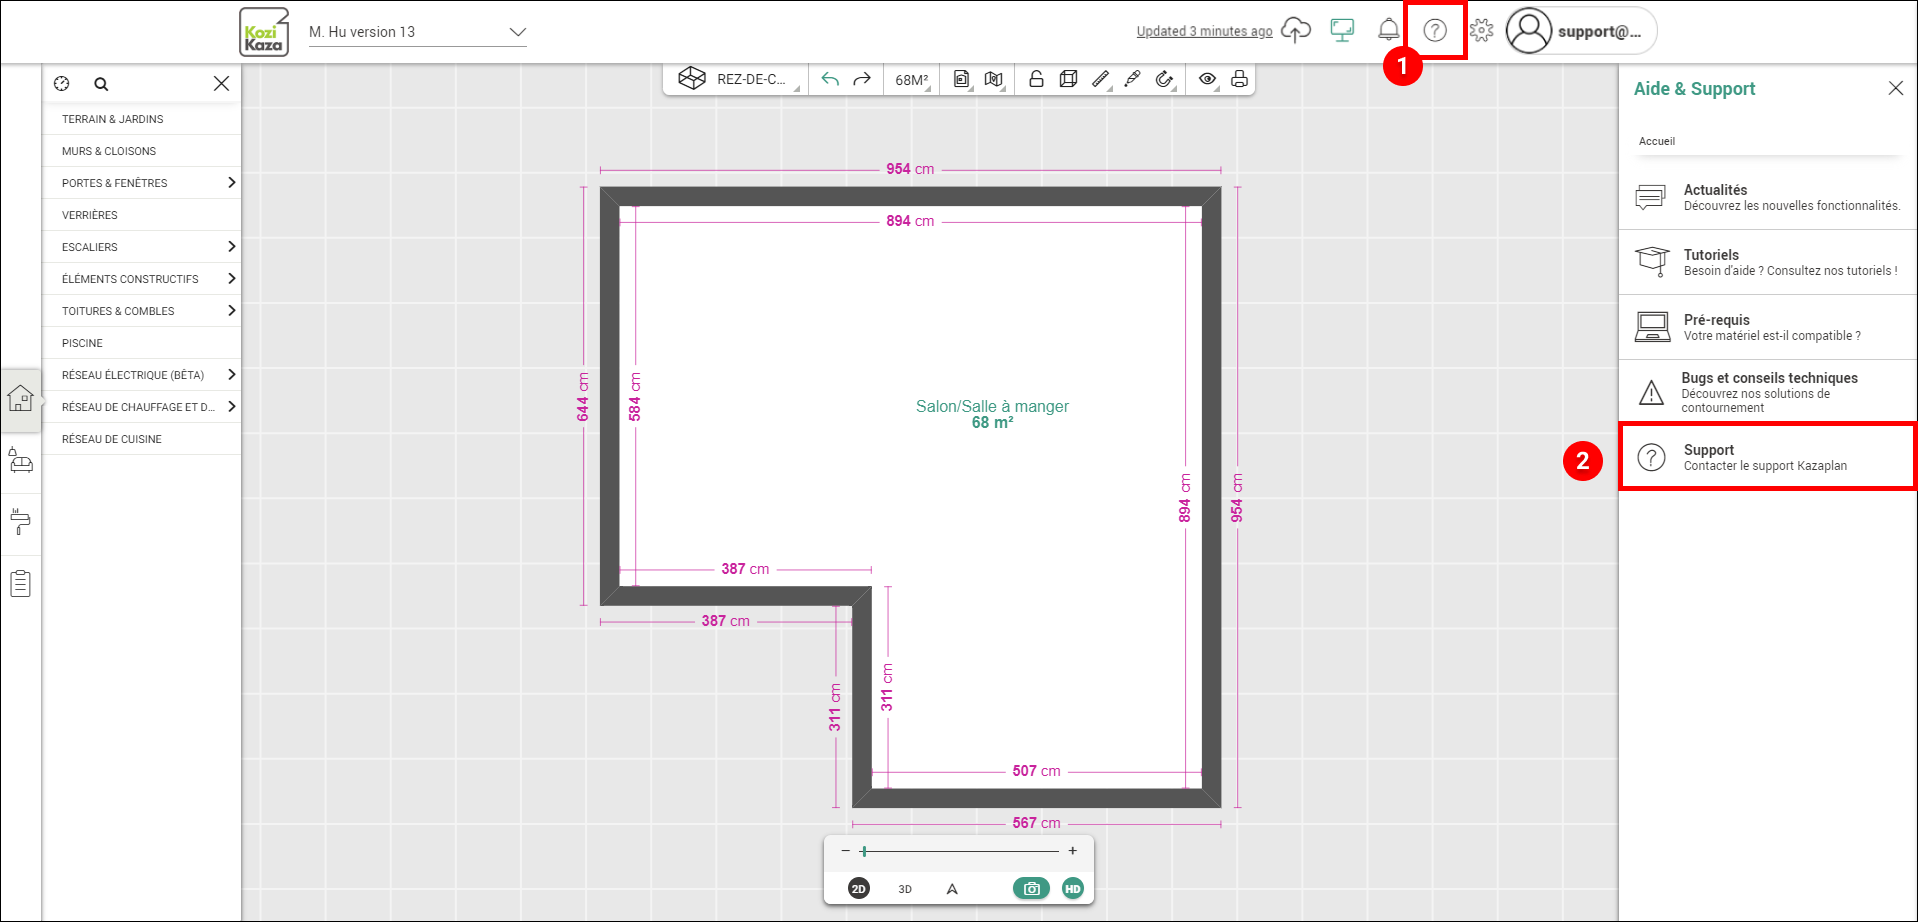
Task: Select Murs & Cloisons in catalog
Action: coord(141,151)
